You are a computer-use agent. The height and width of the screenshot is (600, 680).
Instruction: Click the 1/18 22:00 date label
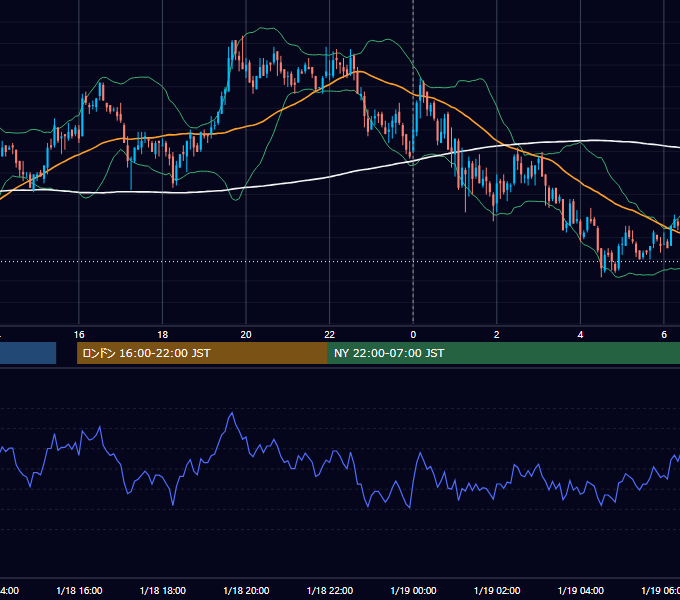tap(330, 590)
